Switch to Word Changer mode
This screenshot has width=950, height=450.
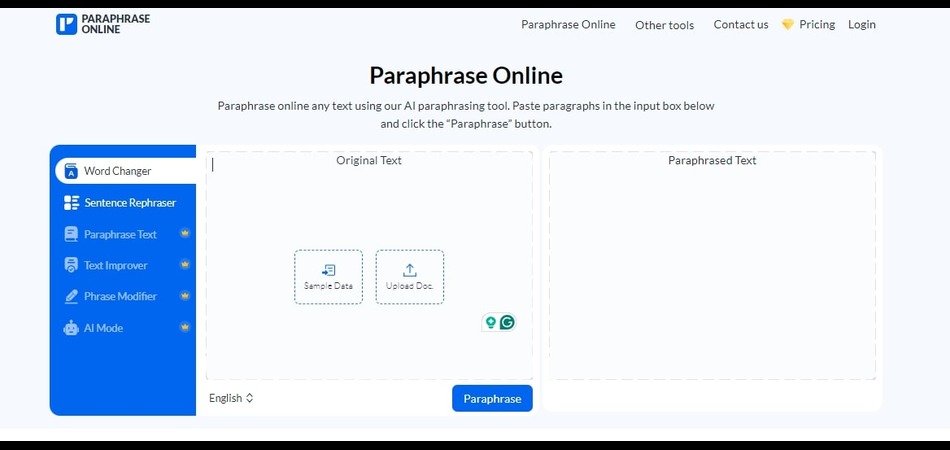(125, 171)
